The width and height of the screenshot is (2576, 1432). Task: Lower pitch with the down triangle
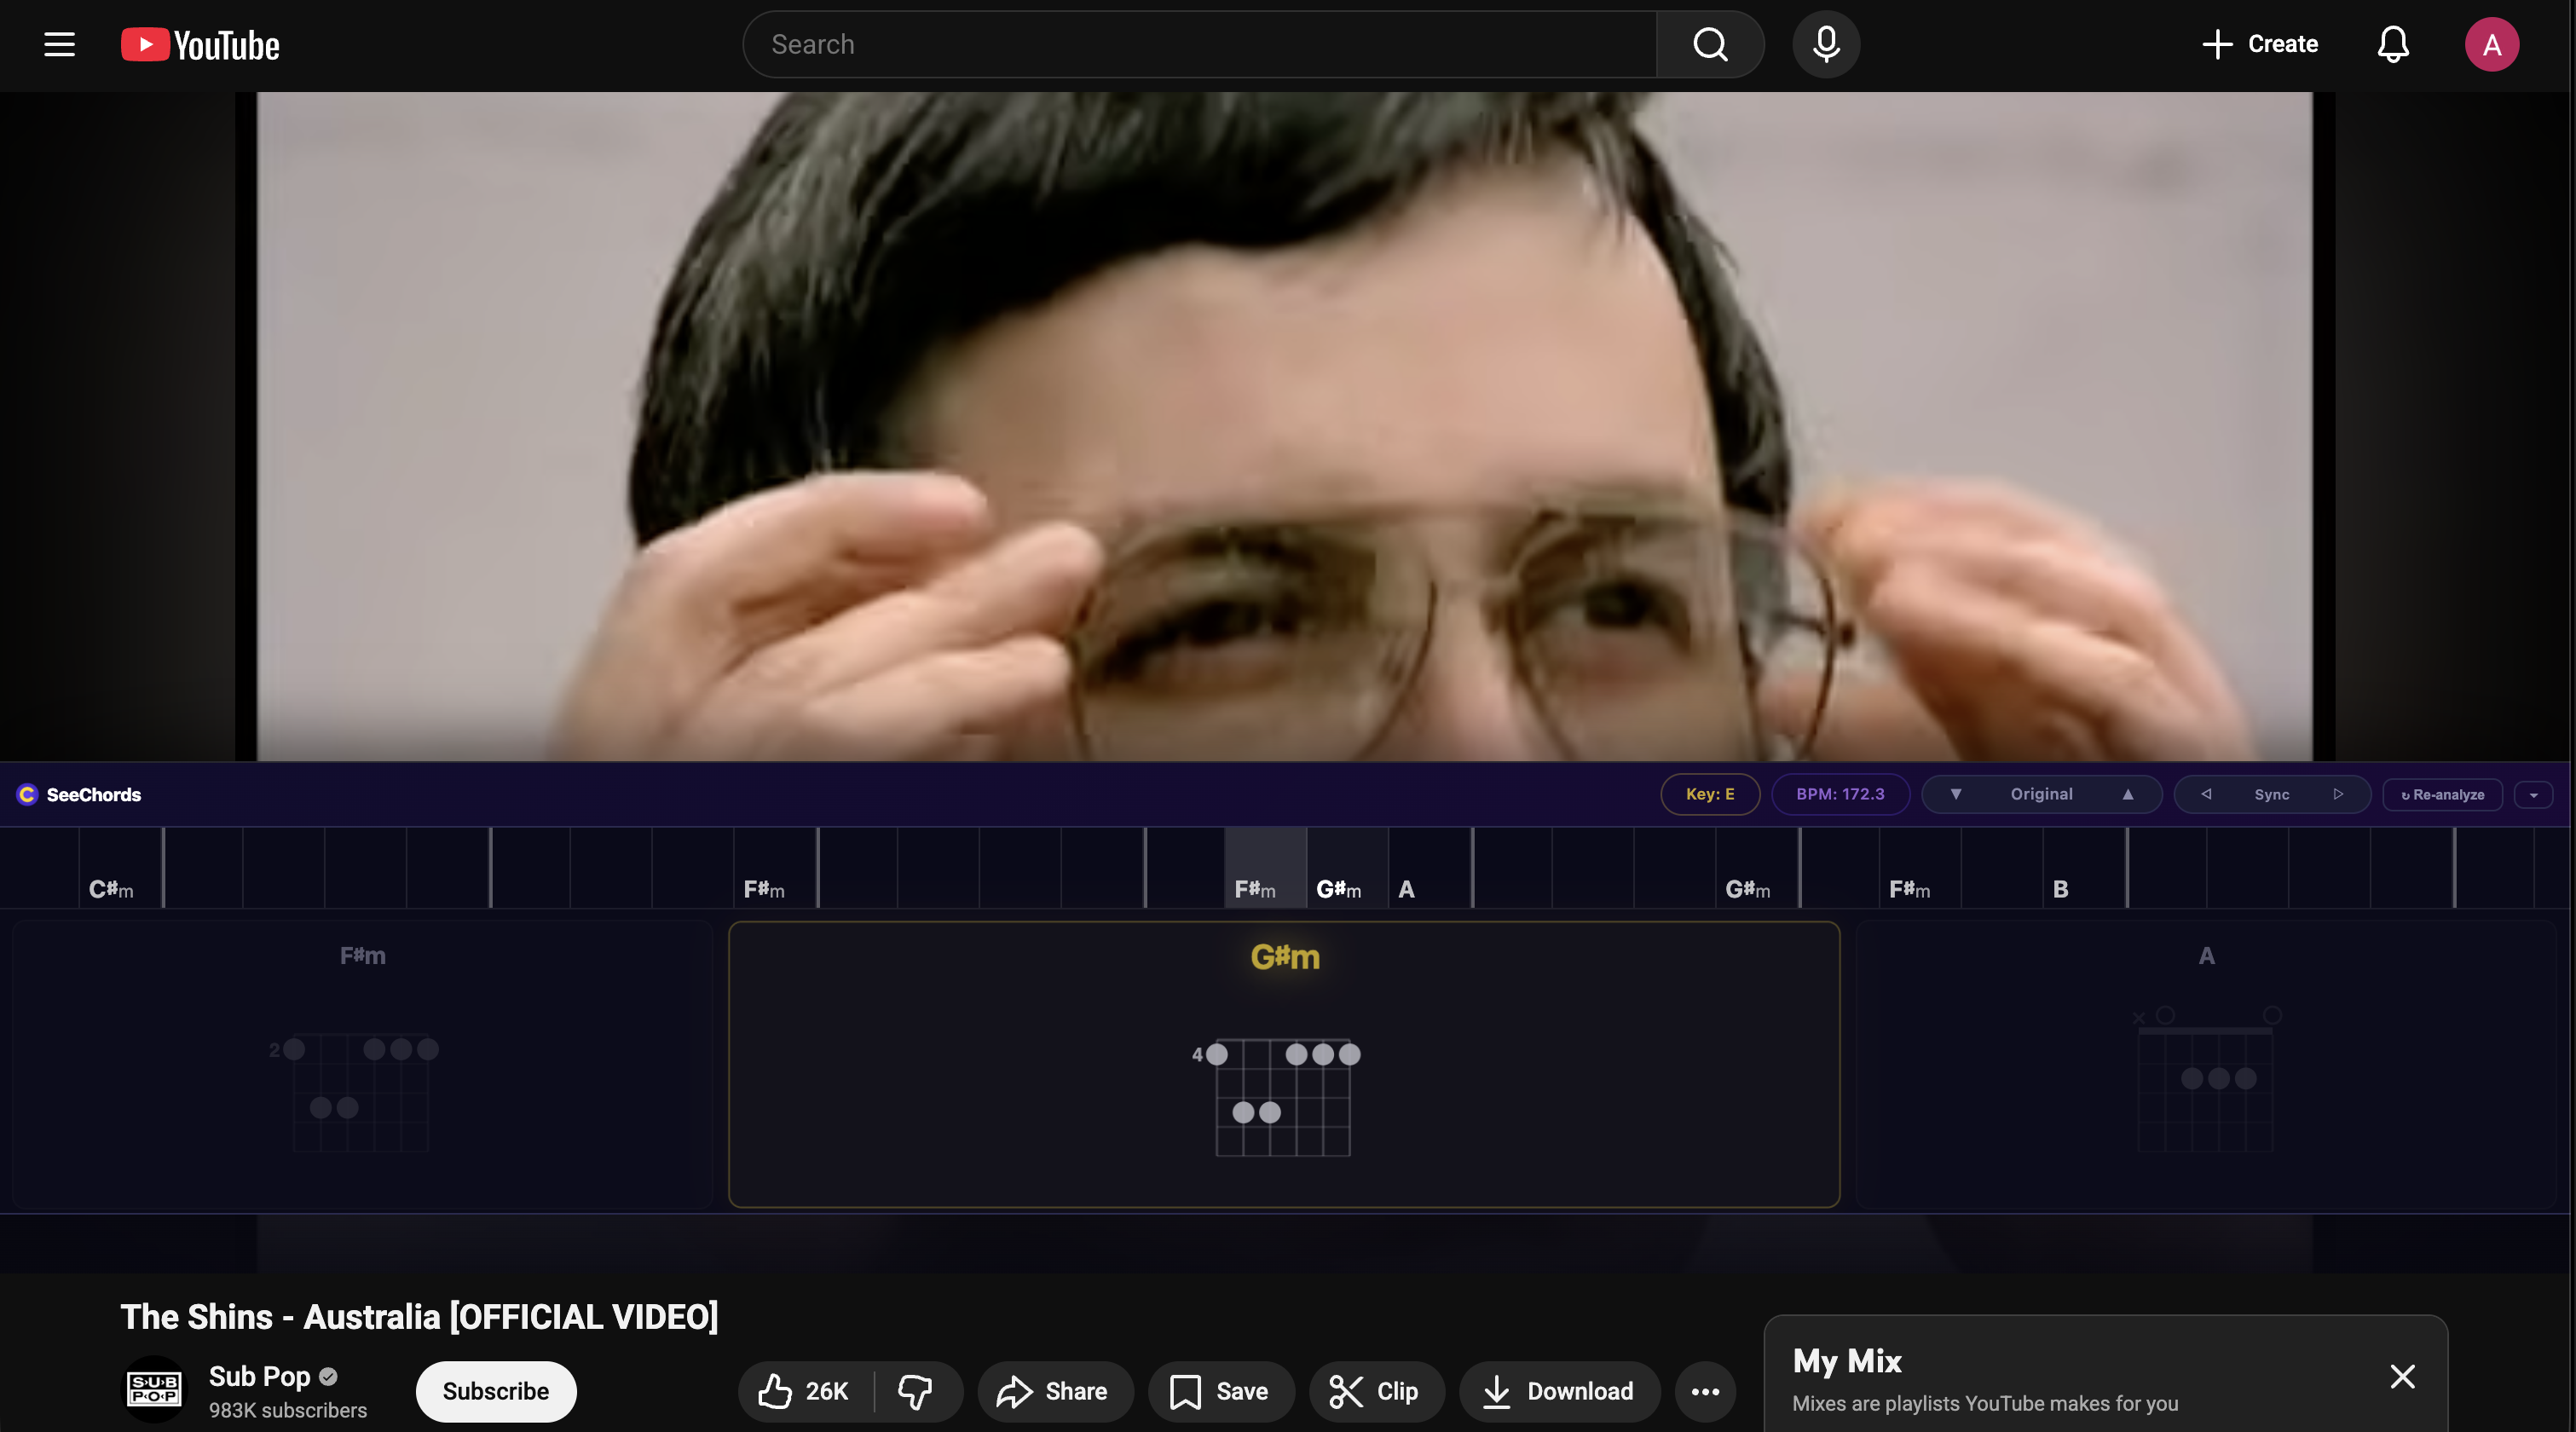coord(1956,794)
